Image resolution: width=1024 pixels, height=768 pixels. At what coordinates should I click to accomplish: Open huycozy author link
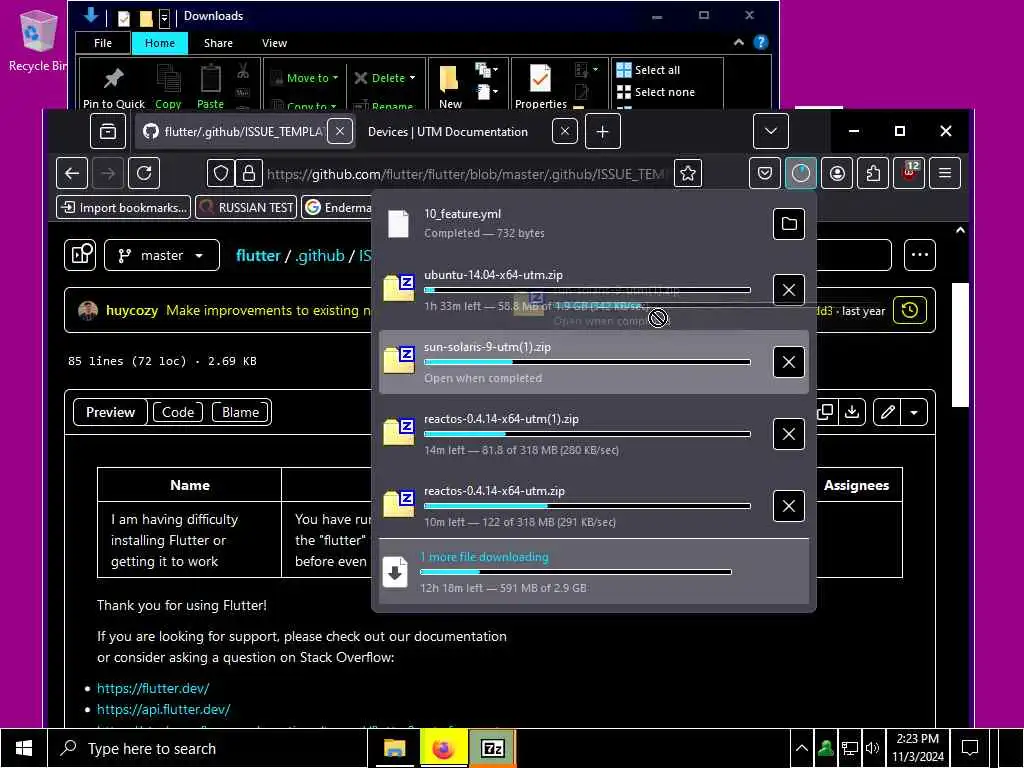[x=132, y=310]
